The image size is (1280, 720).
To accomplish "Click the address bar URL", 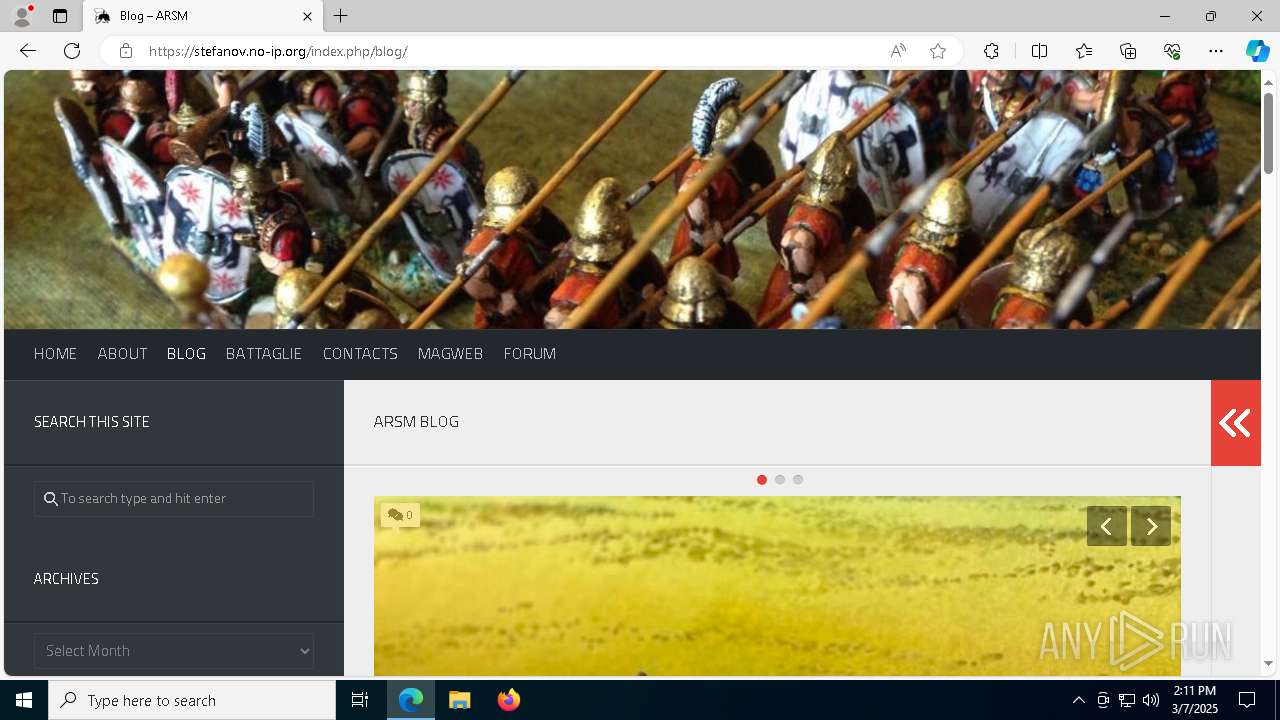I will 278,51.
